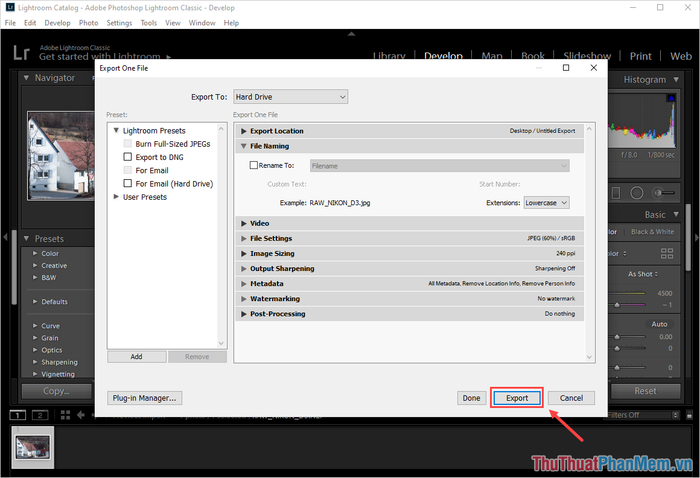Open the Window menu
Viewport: 700px width, 478px height.
tap(202, 23)
